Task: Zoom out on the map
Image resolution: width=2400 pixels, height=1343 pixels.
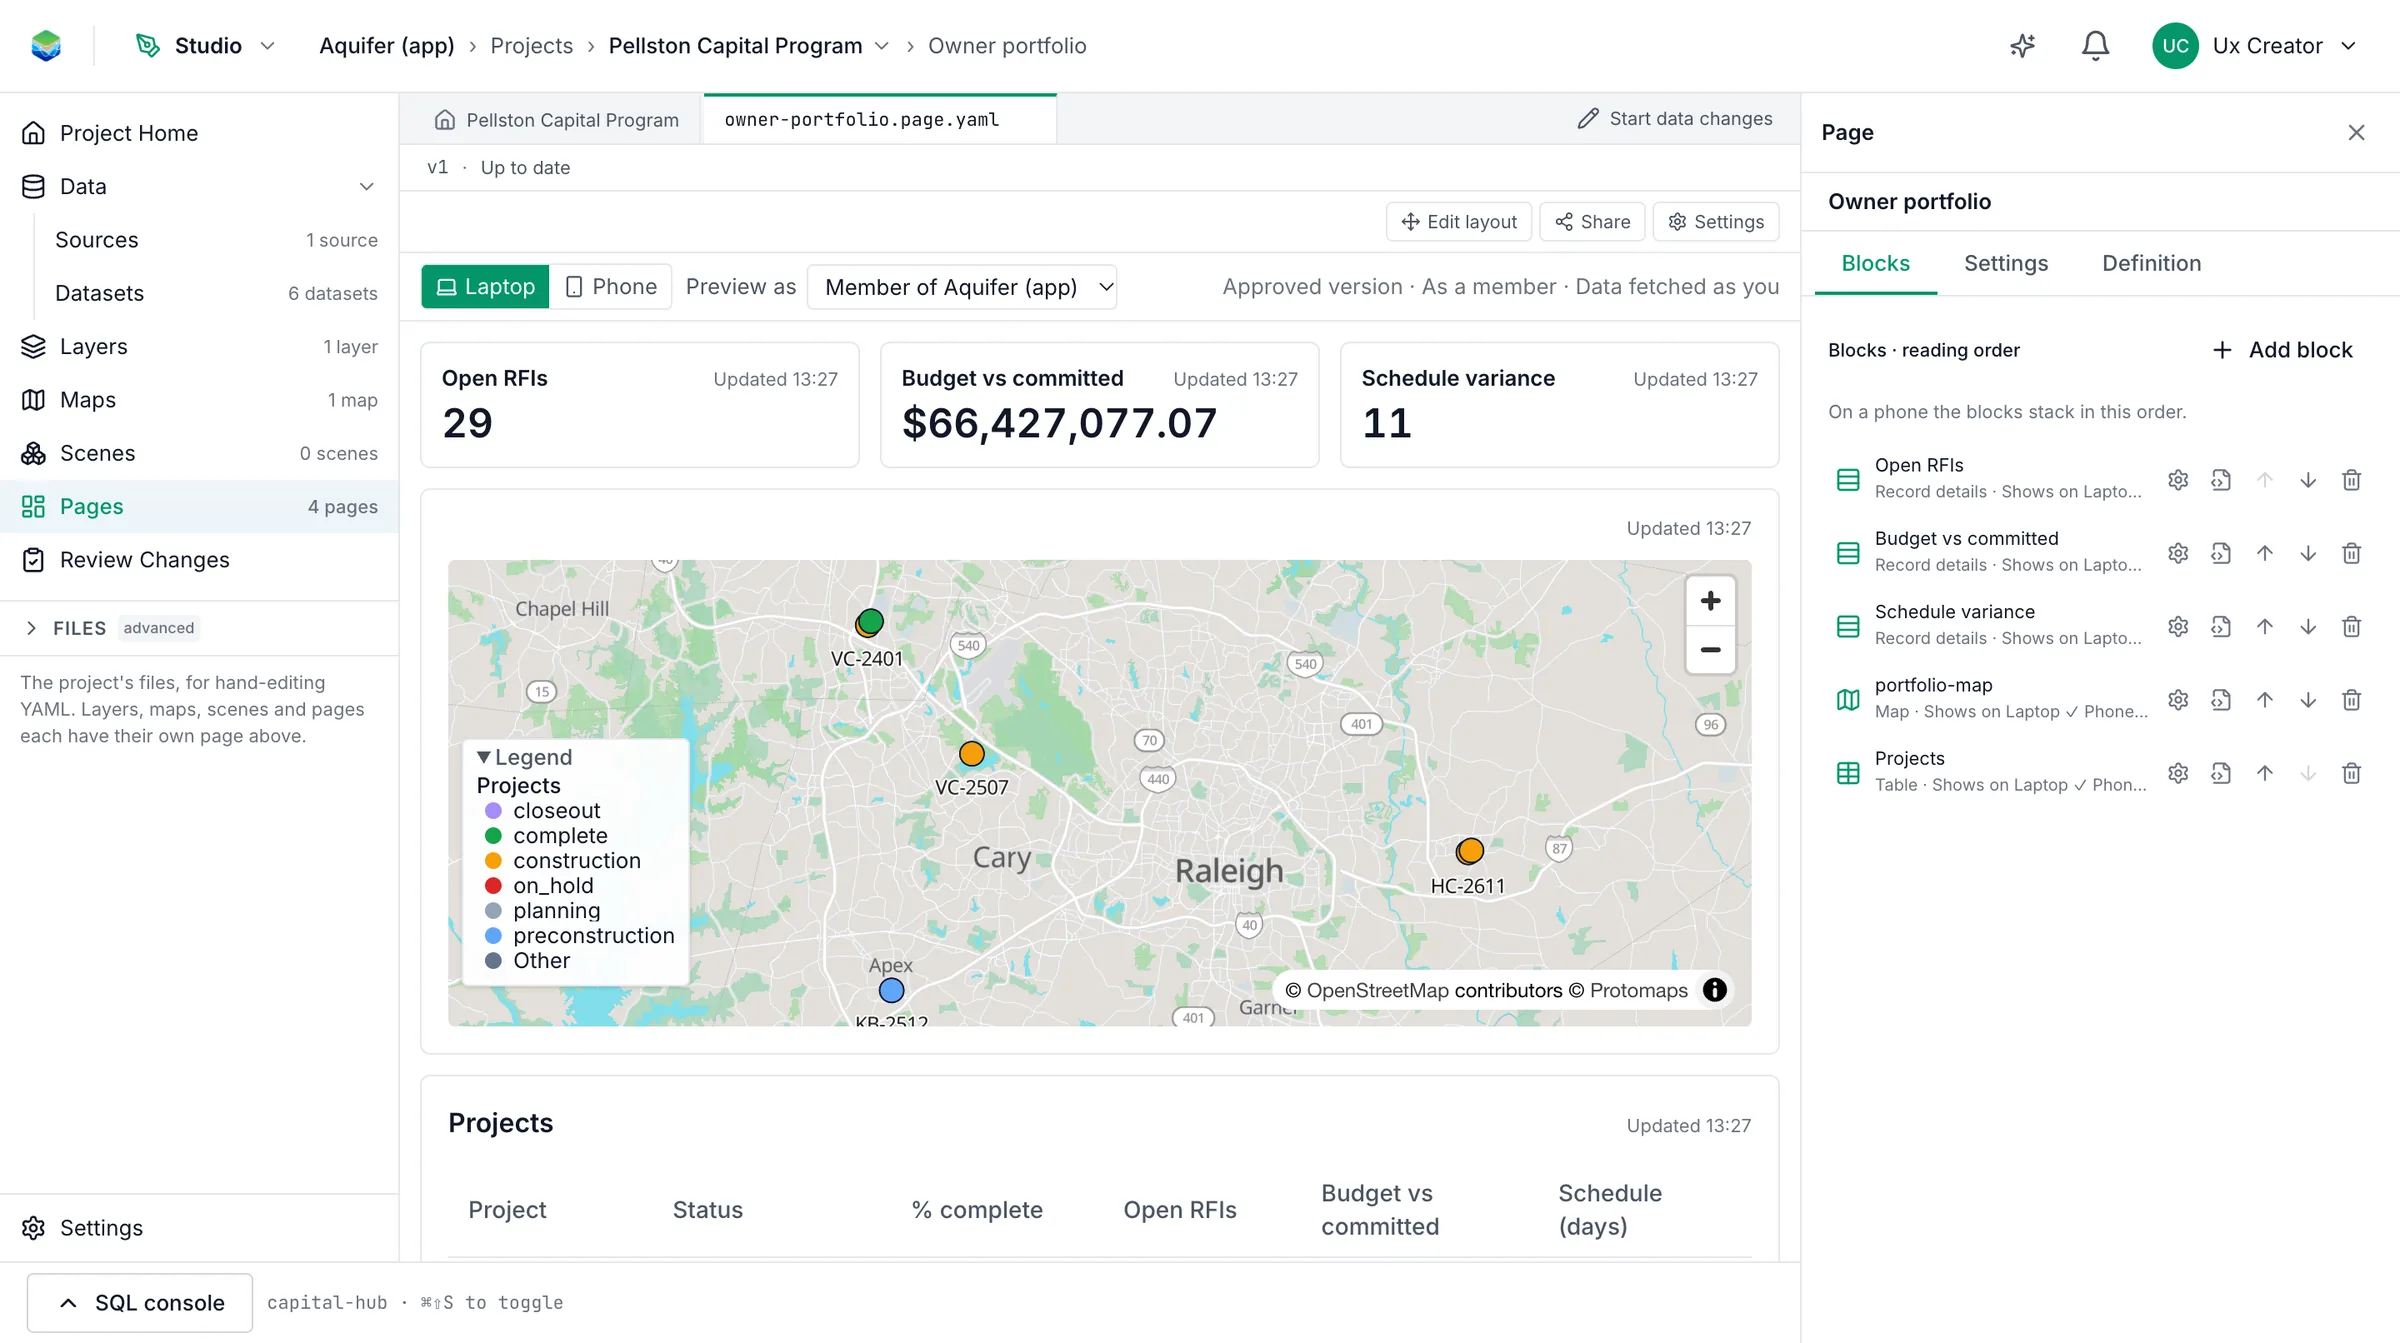Action: pos(1710,650)
